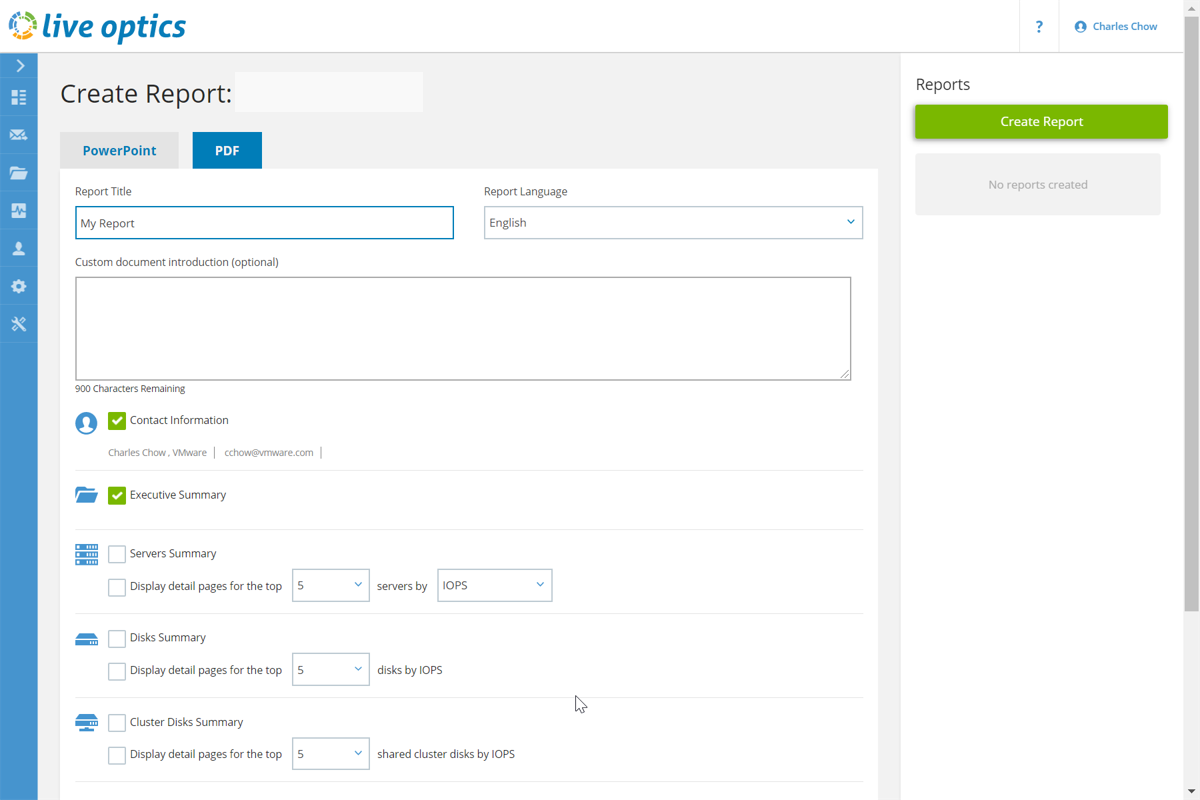This screenshot has width=1200, height=800.
Task: Open the projects folder icon in sidebar
Action: [19, 173]
